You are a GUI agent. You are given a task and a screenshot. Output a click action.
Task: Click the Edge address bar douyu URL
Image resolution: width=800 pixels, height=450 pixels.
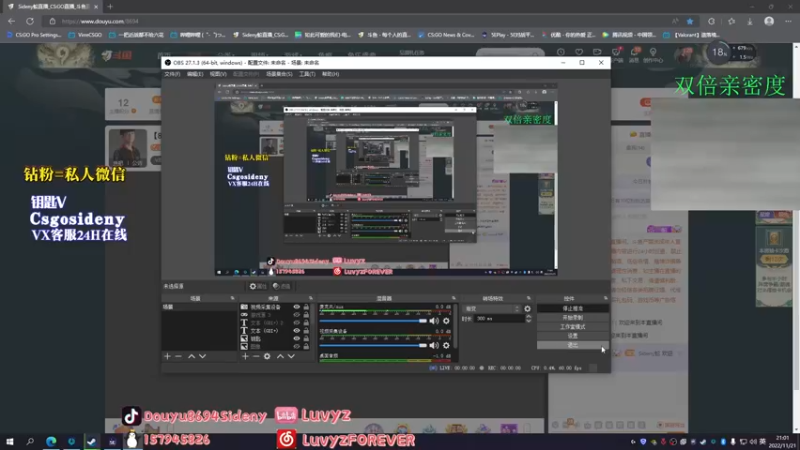[x=100, y=21]
